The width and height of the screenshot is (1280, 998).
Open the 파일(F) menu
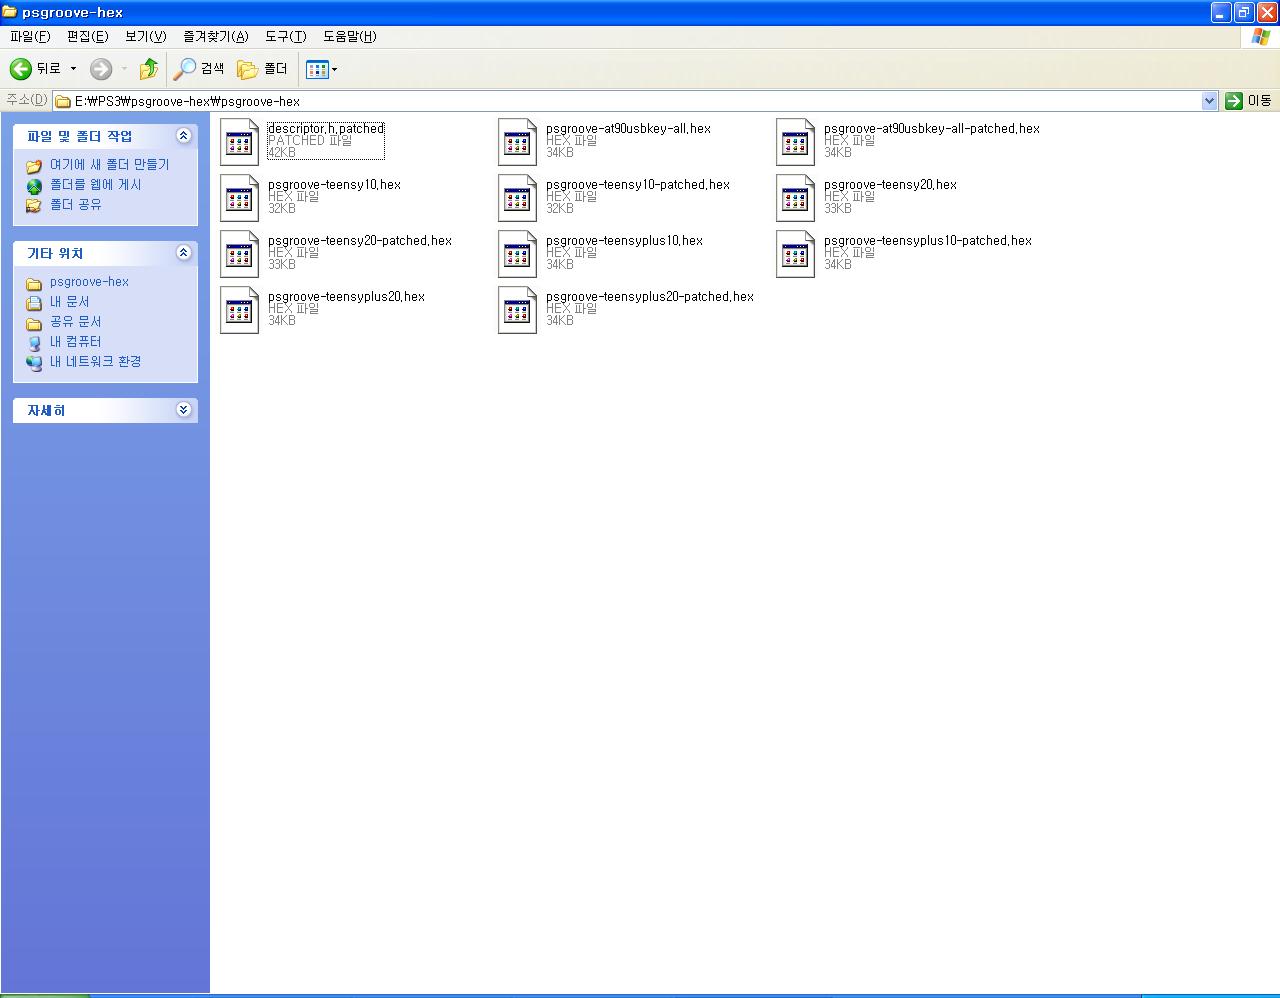(x=30, y=37)
